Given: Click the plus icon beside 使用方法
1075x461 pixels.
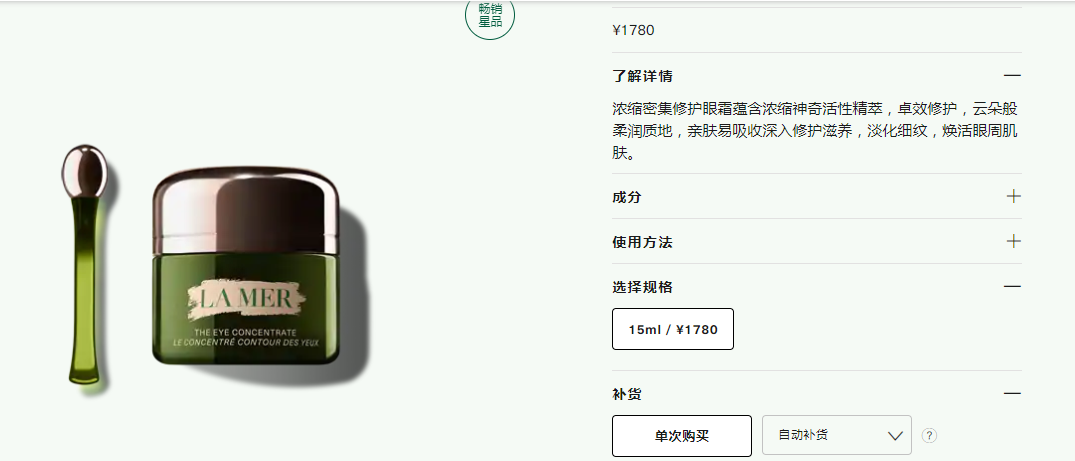Looking at the screenshot, I should tap(1013, 241).
